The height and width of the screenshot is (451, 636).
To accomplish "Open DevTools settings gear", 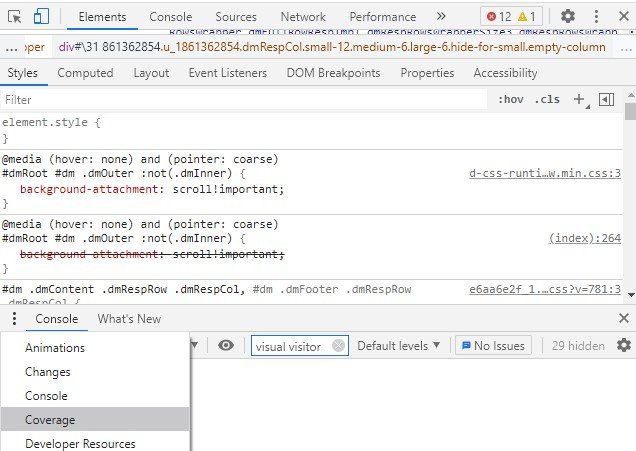I will [567, 16].
